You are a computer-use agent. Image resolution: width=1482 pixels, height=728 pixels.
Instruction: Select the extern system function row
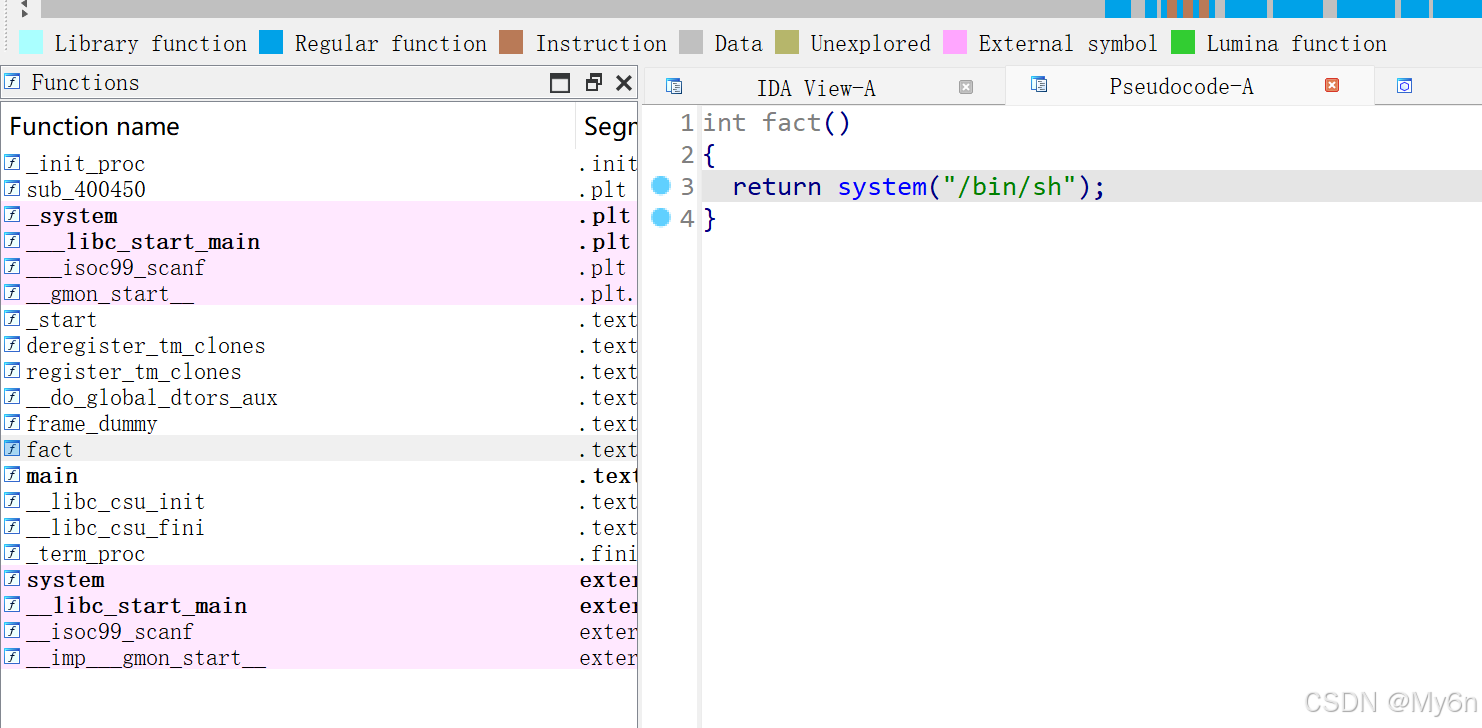coord(319,580)
